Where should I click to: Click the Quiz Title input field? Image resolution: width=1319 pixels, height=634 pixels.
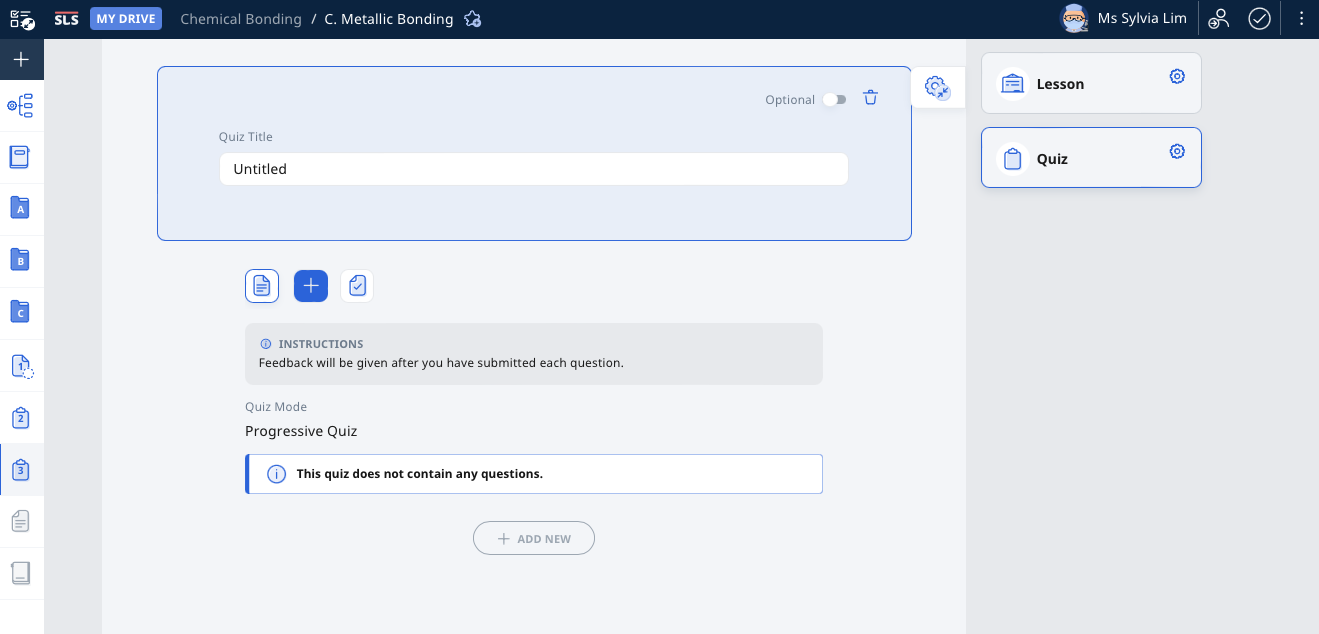[x=533, y=169]
